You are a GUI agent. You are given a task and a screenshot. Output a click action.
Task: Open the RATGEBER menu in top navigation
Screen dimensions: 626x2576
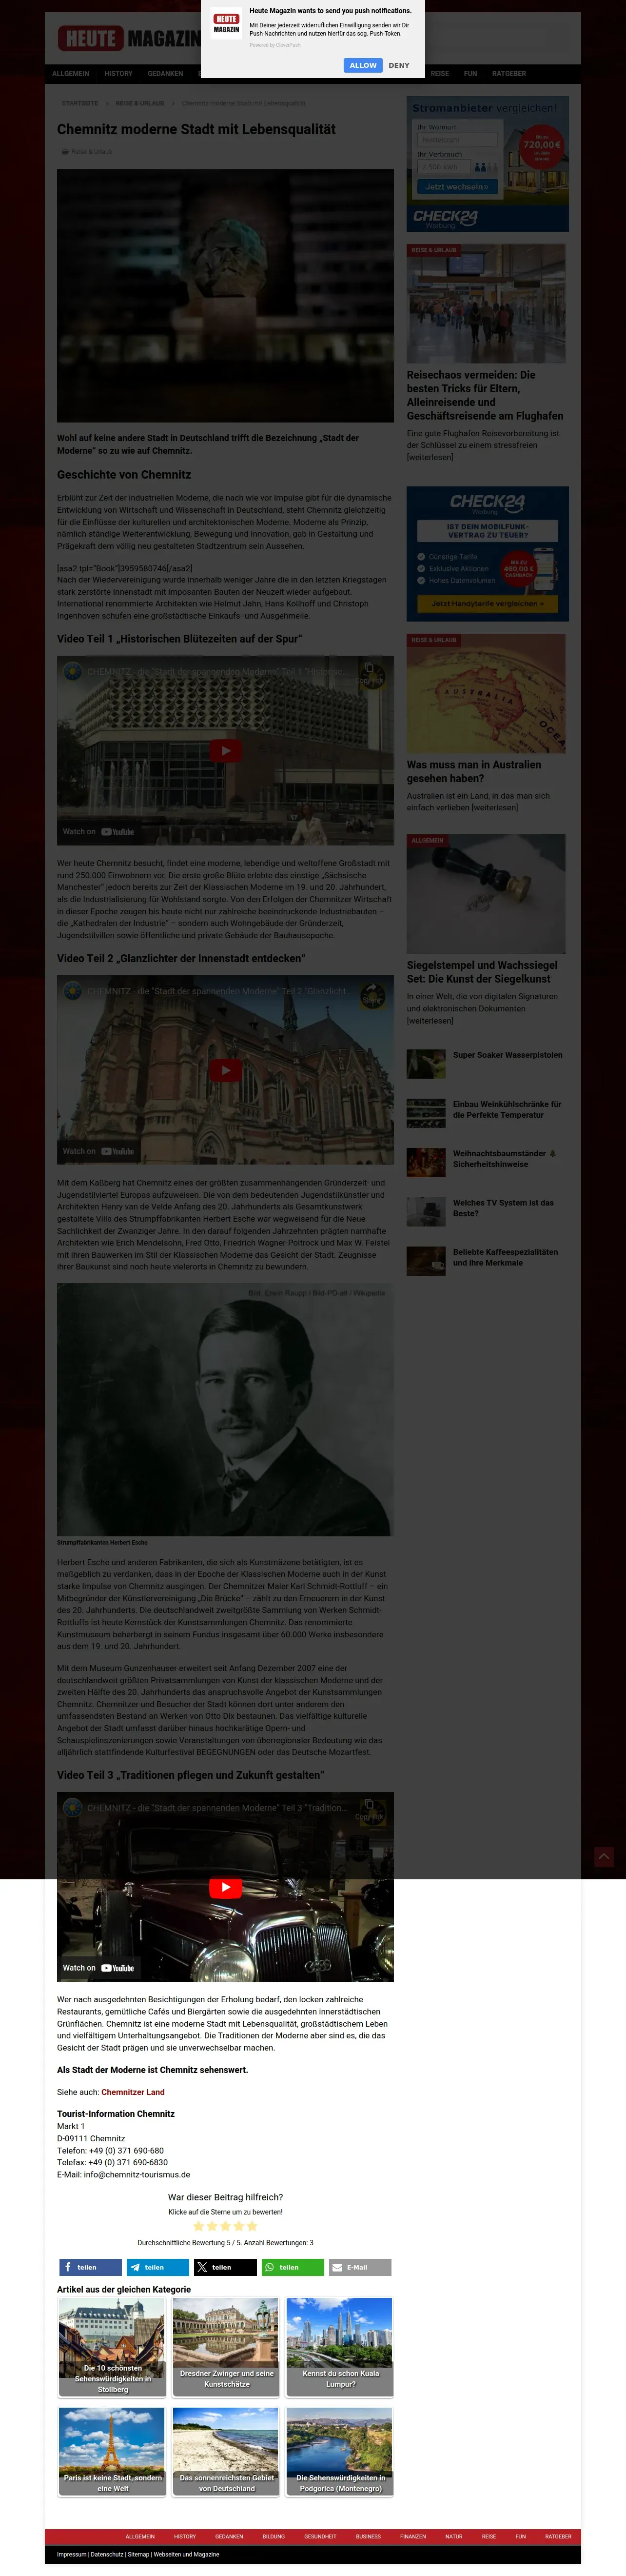[508, 74]
